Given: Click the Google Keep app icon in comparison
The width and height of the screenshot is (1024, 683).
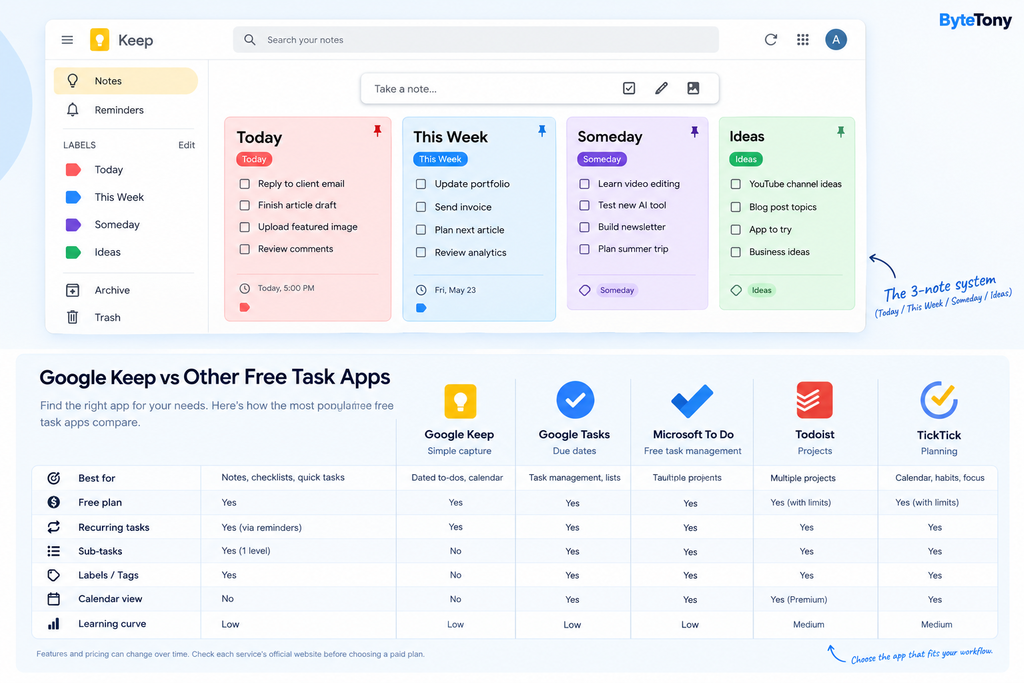Looking at the screenshot, I should coord(460,401).
